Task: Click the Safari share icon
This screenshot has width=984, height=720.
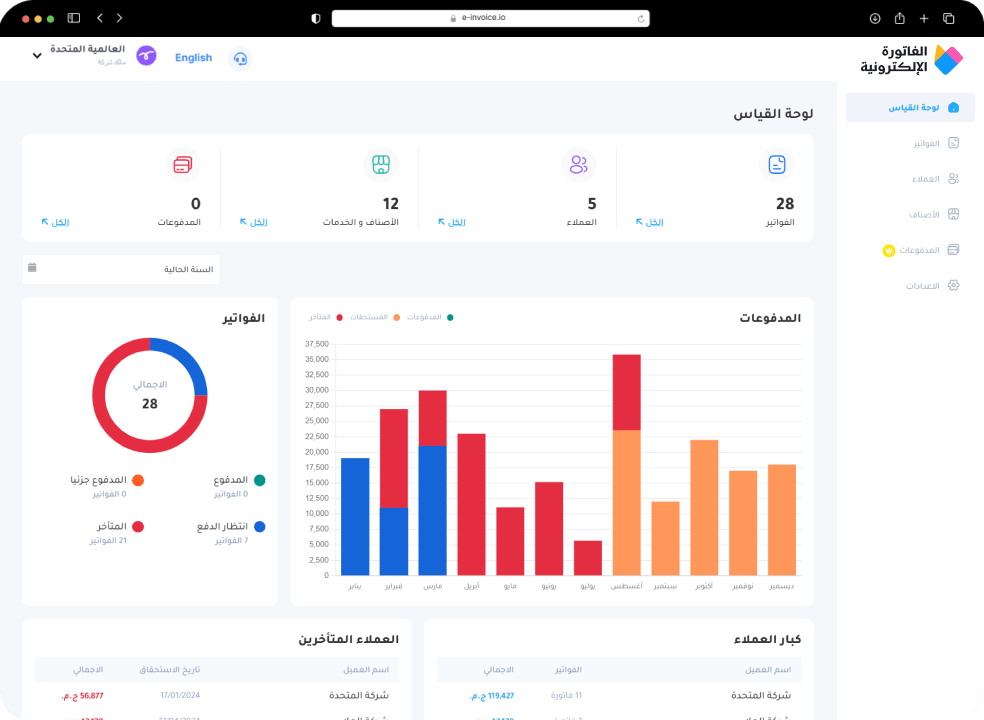Action: coord(899,18)
